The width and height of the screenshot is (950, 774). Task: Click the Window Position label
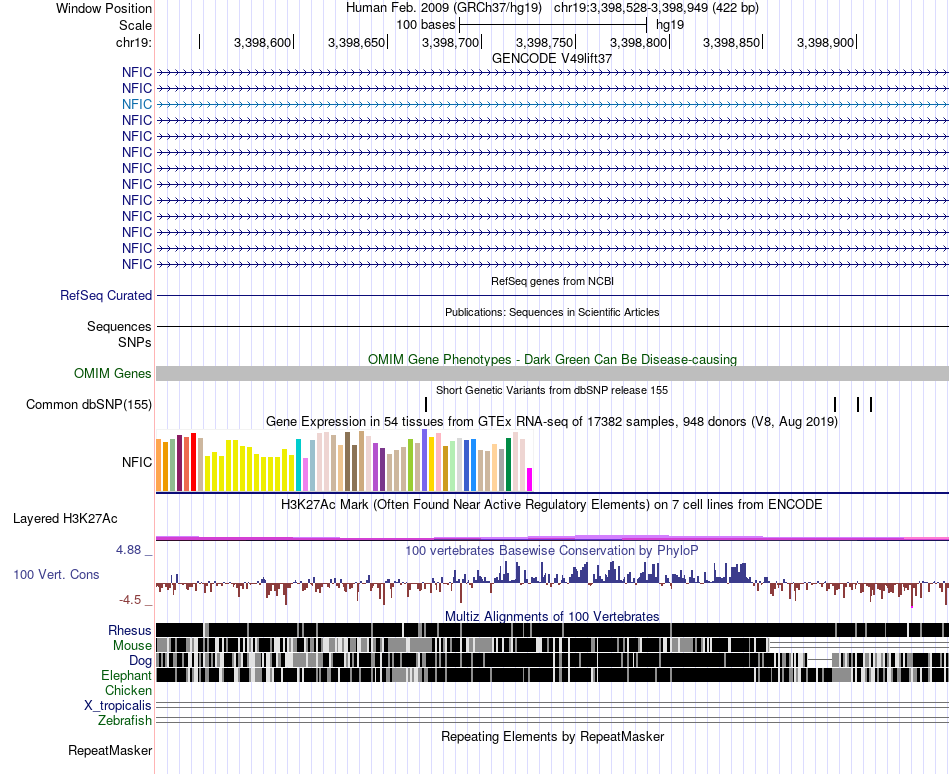click(x=104, y=8)
